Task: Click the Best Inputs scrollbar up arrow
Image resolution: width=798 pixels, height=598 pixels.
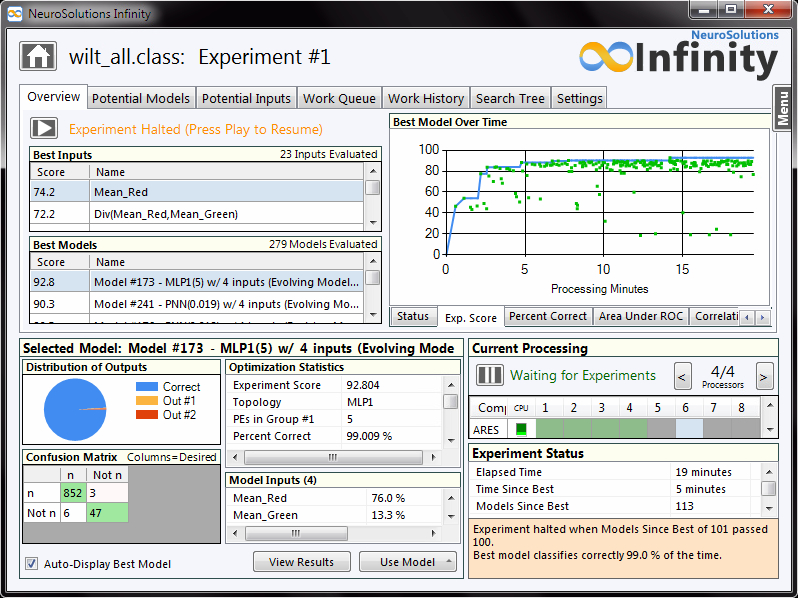Action: [373, 170]
